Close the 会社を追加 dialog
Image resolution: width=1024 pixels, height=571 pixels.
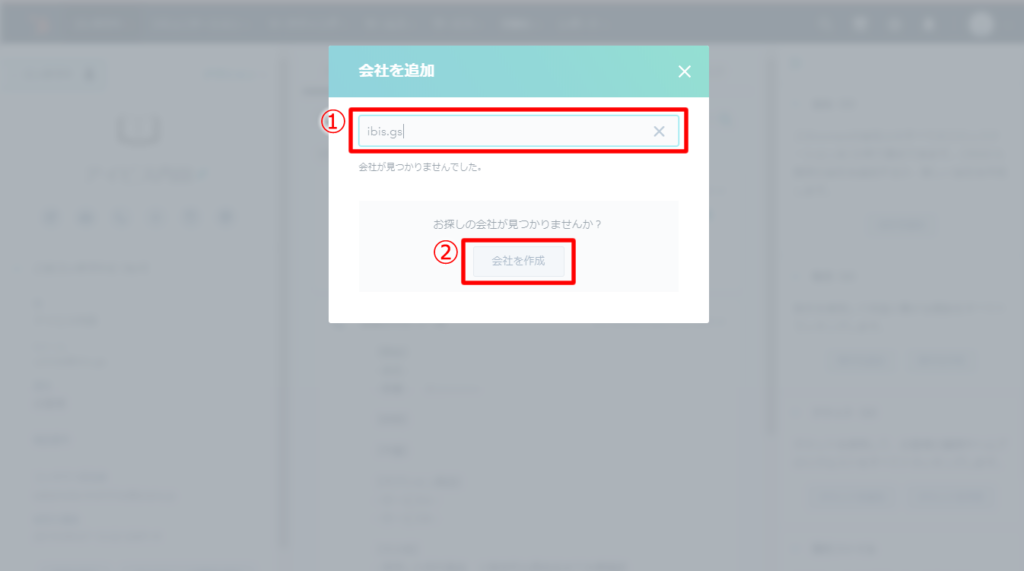coord(684,72)
